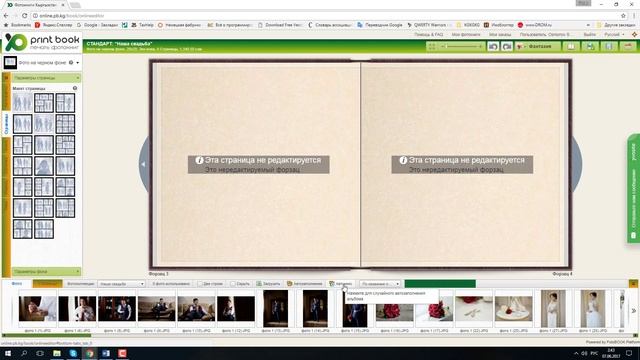Open Windows taskbar search
Screen dimensions: 640x360
[24, 353]
